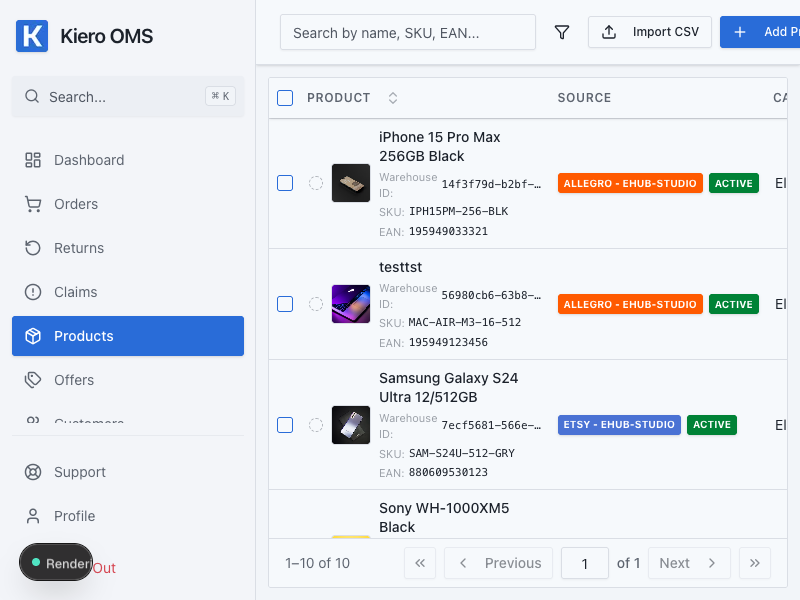Click the Import CSV upload icon
This screenshot has height=600, width=800.
(x=609, y=32)
